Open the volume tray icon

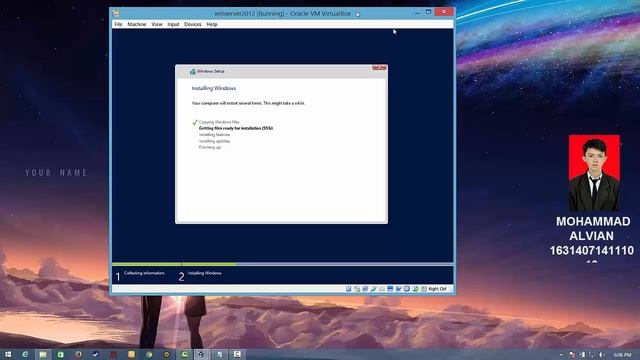pos(602,355)
